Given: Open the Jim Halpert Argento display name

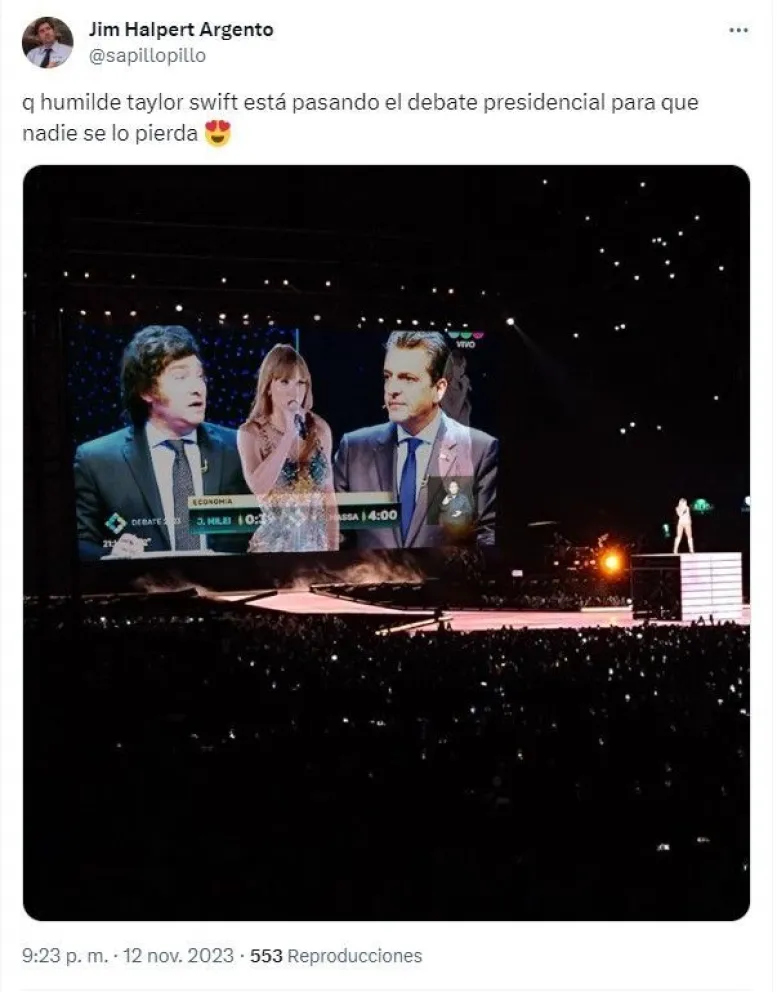Looking at the screenshot, I should click(180, 30).
